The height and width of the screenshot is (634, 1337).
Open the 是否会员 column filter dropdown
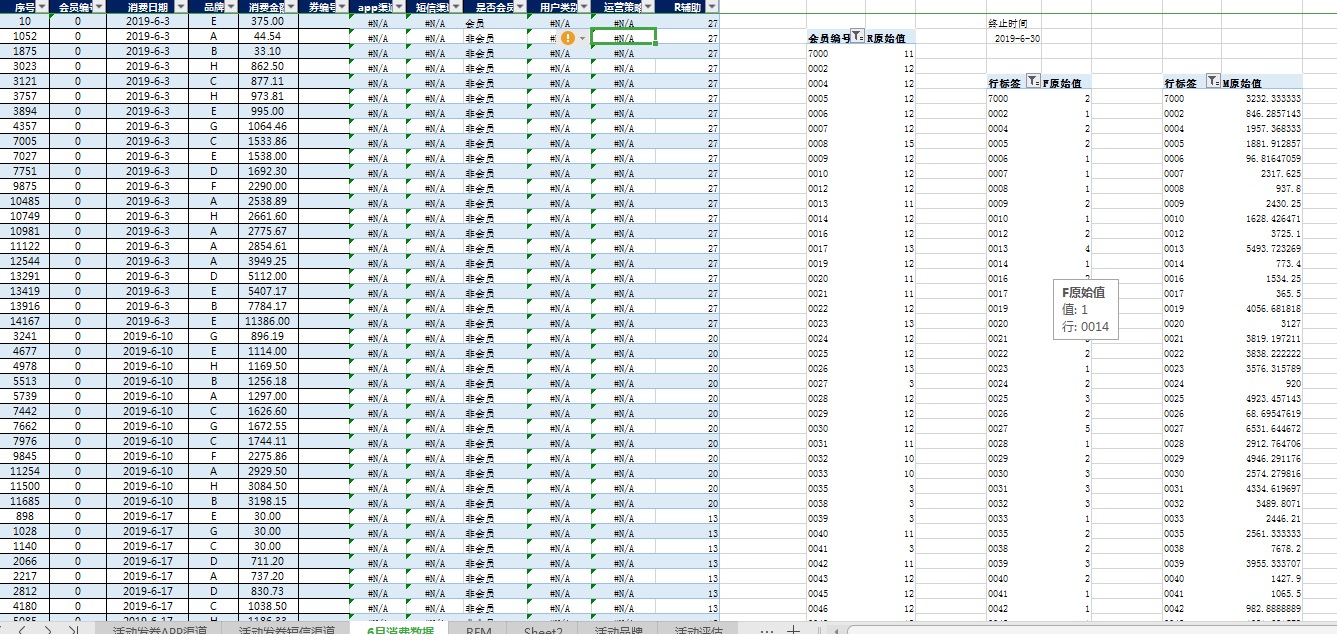tap(520, 7)
